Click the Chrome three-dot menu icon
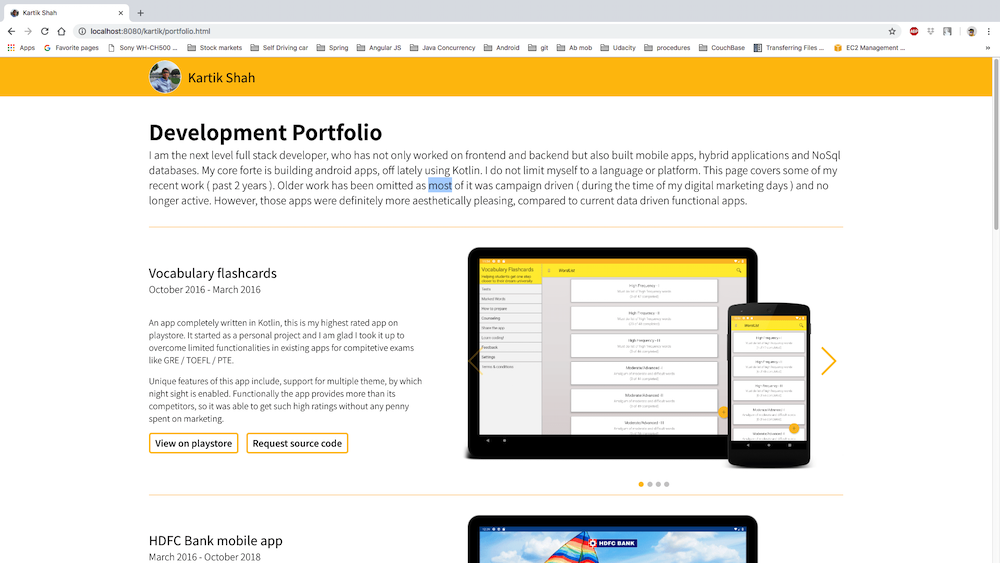 [989, 31]
